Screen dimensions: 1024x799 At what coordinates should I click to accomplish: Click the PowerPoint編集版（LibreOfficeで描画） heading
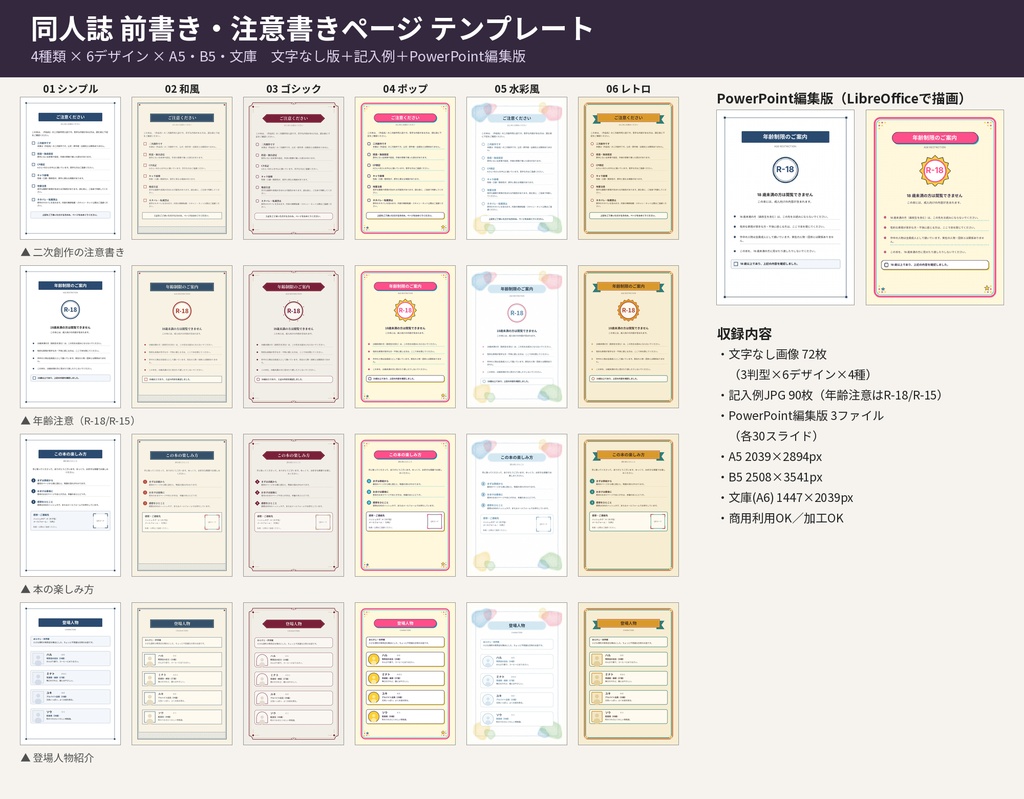[x=841, y=99]
